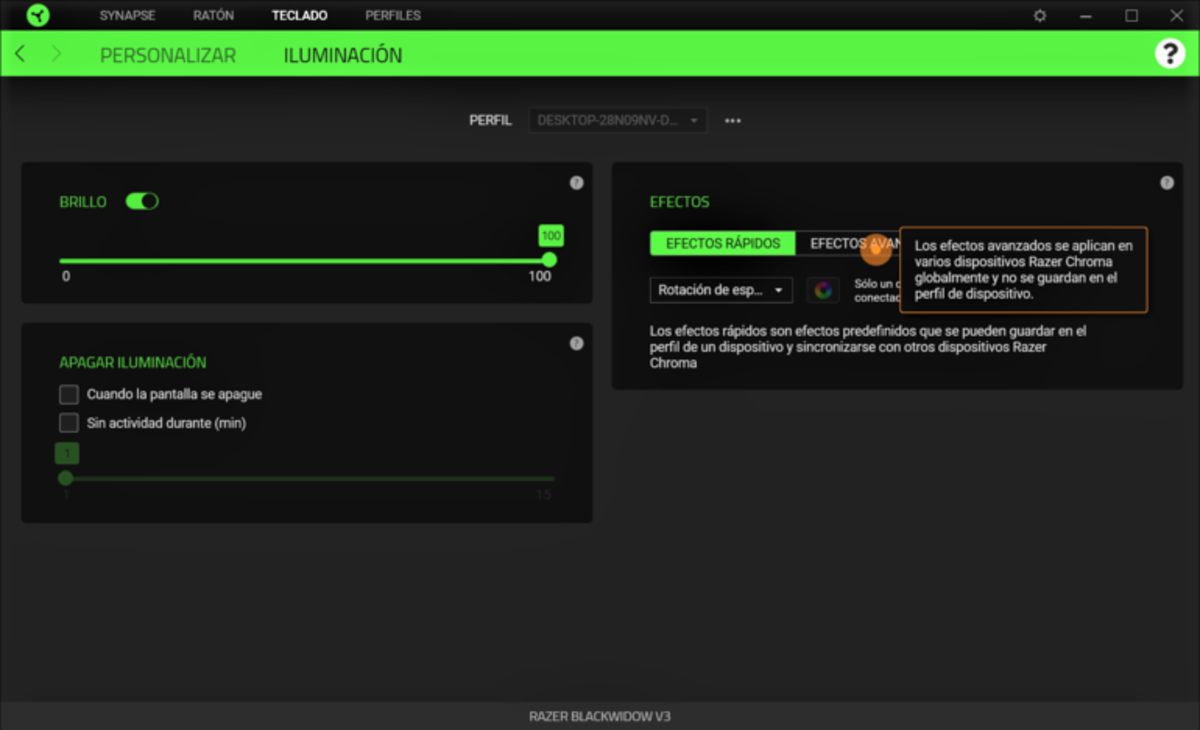Open the Ratón section
This screenshot has width=1200, height=730.
click(213, 15)
